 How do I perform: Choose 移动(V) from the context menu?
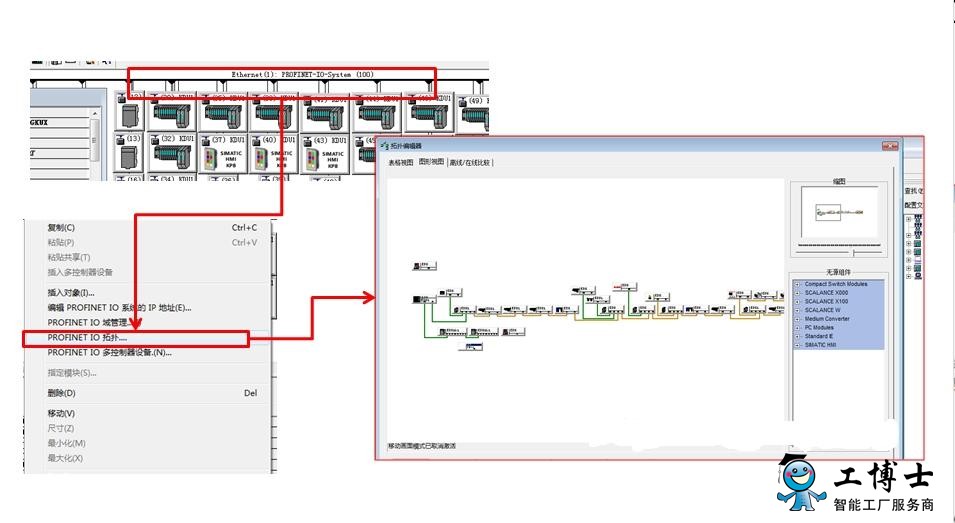coord(61,413)
